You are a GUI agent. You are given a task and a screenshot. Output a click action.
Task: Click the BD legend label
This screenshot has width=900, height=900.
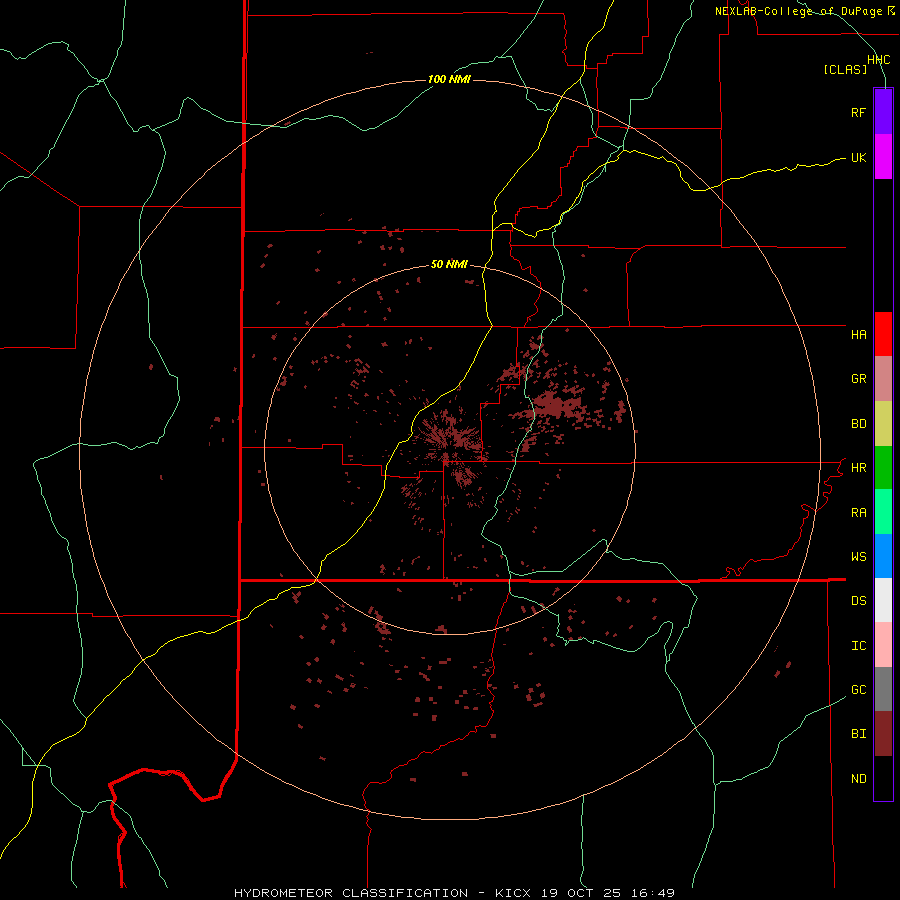click(x=858, y=424)
